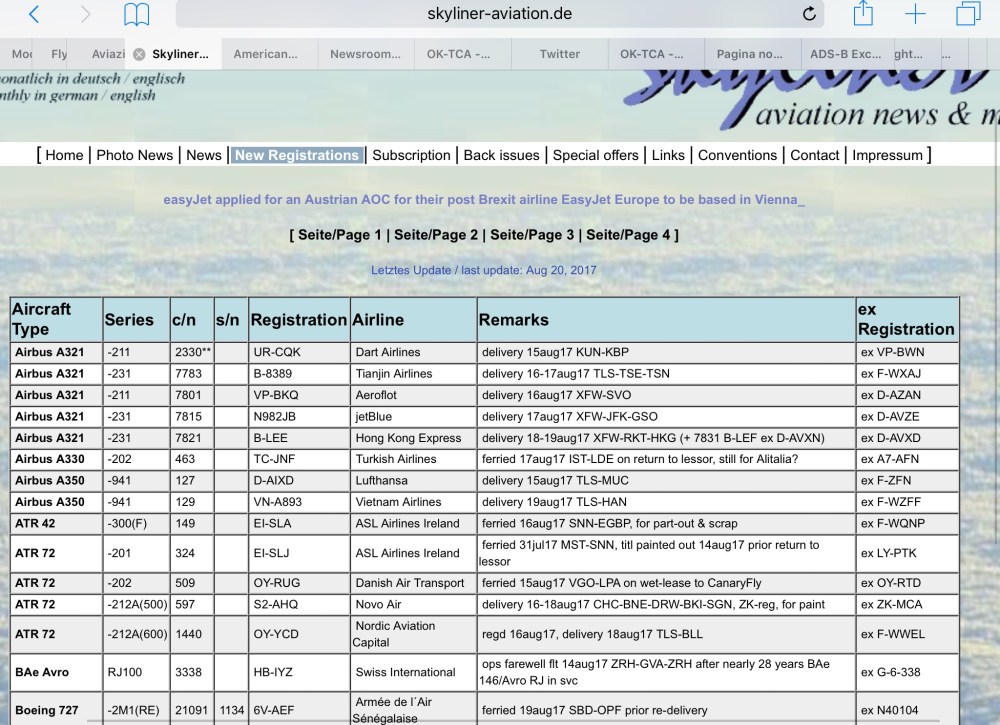Show all tabs overview icon
This screenshot has width=1000, height=725.
(x=967, y=14)
